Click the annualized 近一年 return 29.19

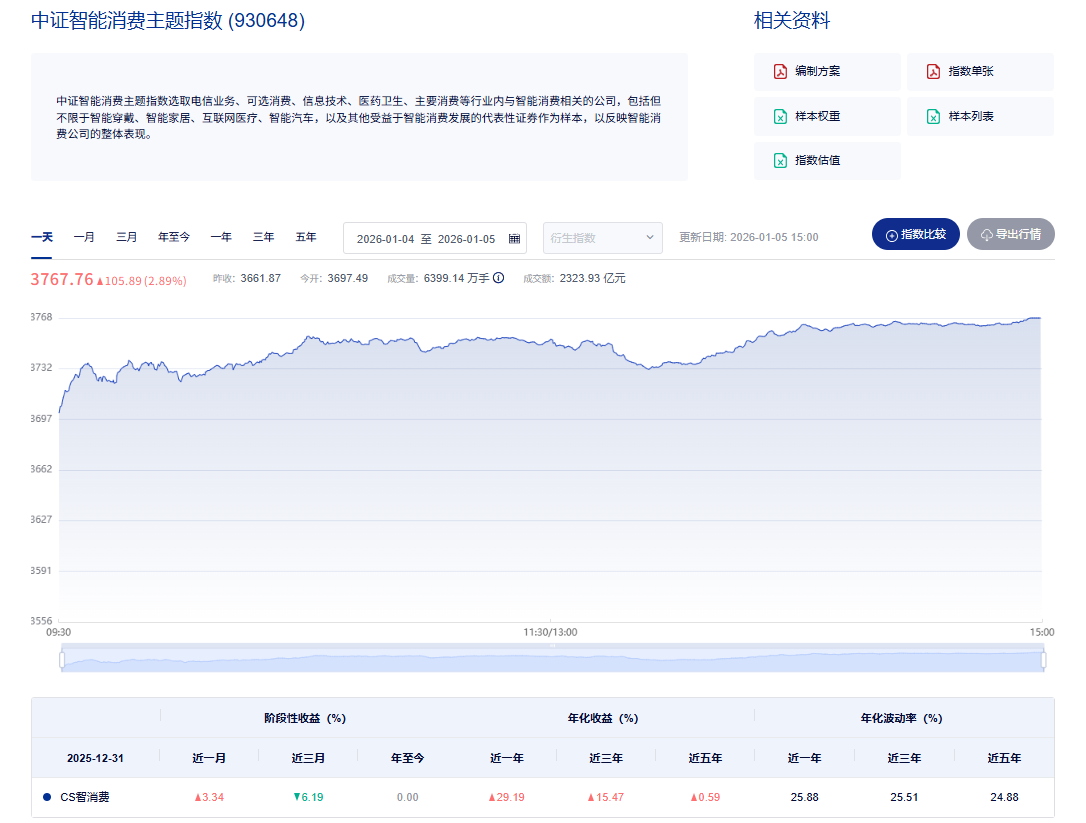506,797
